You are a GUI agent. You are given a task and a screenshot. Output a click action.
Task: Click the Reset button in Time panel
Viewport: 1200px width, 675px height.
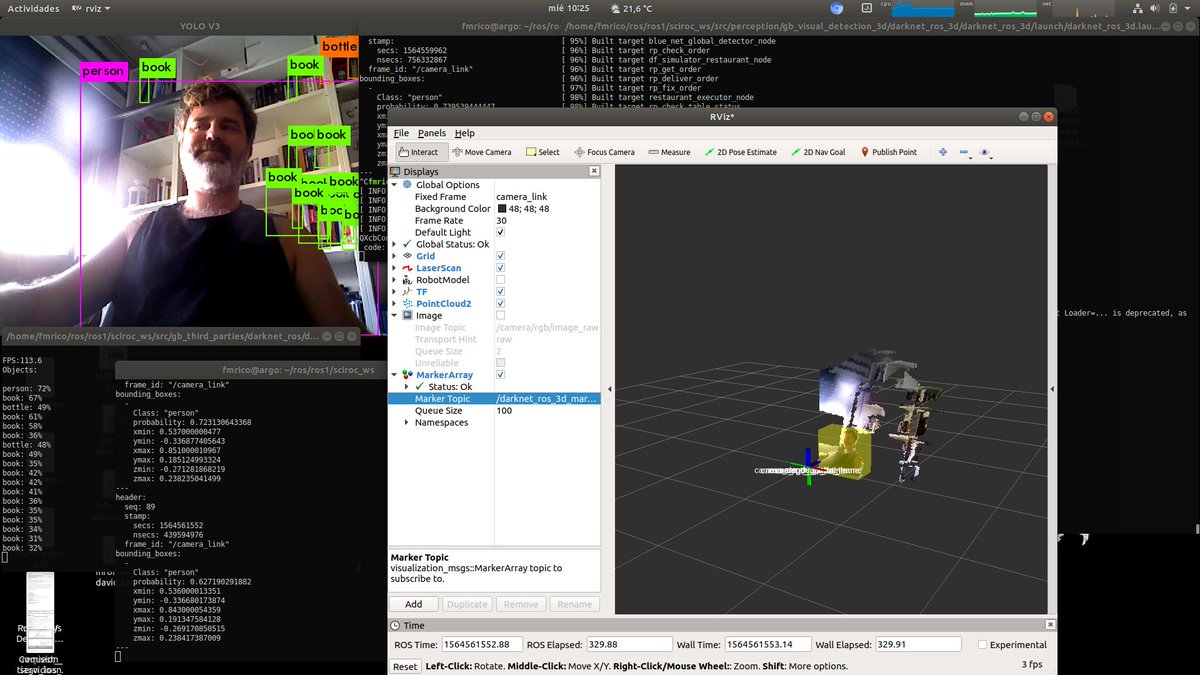pos(405,666)
